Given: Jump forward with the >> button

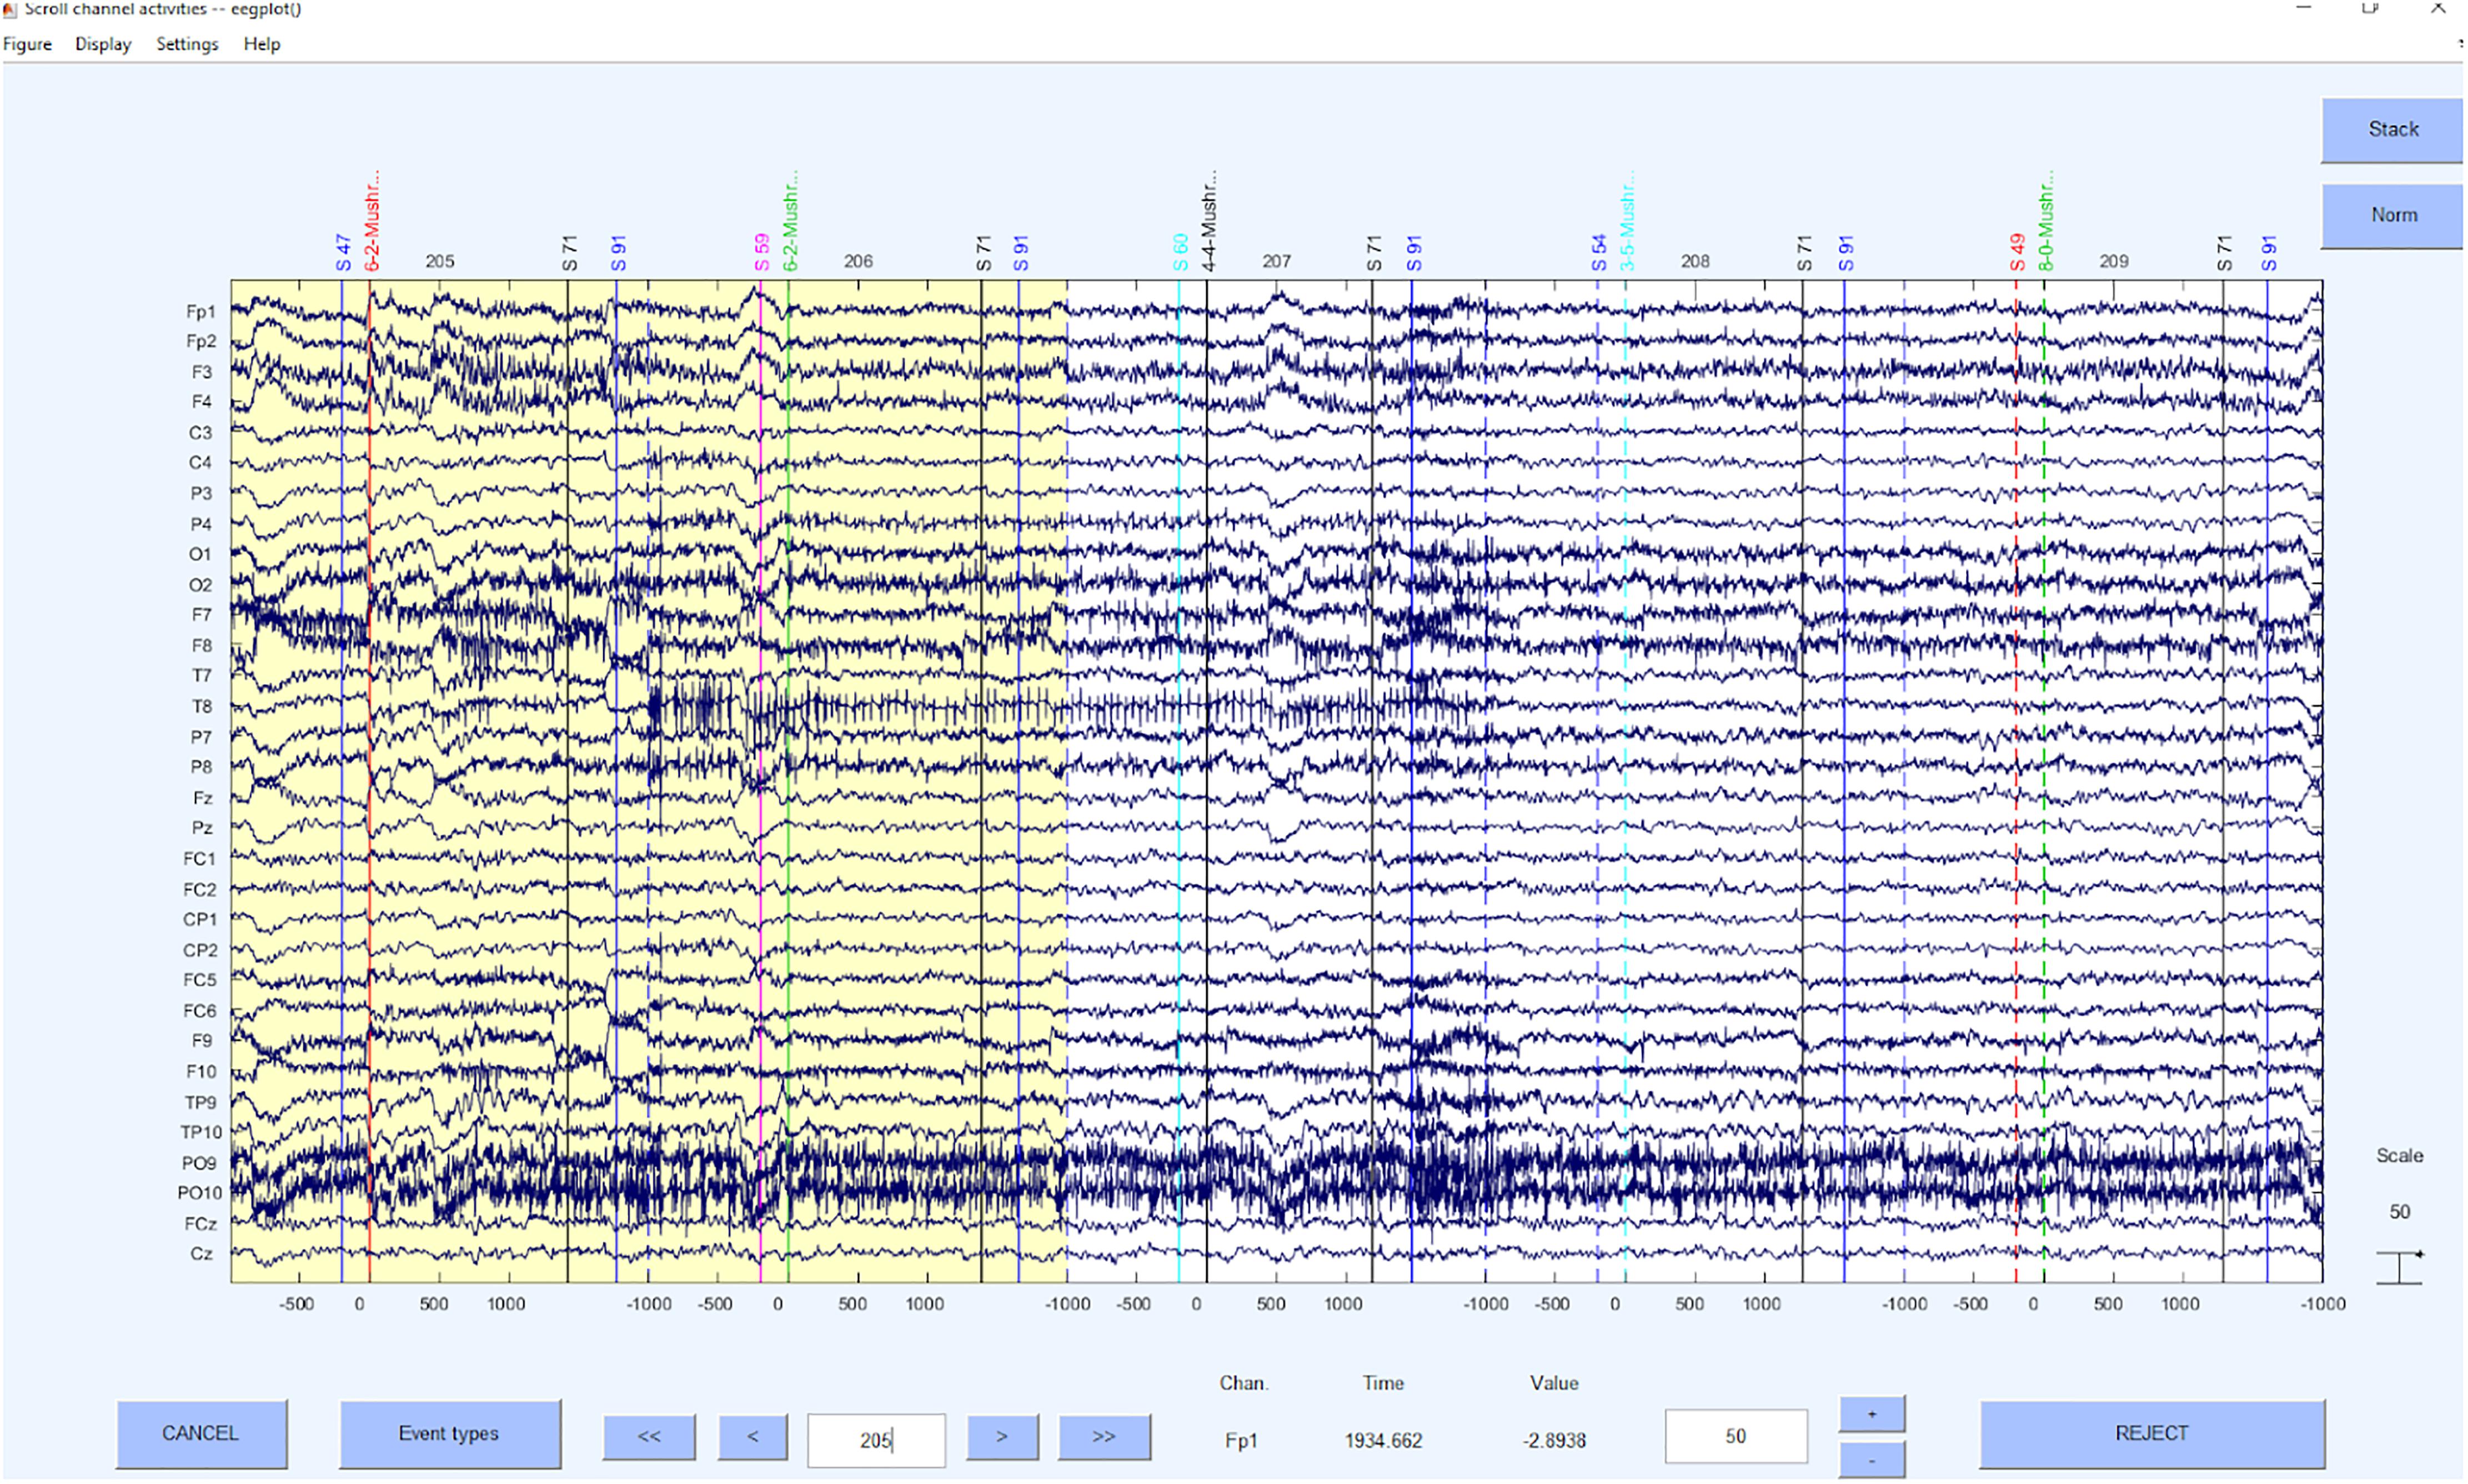Looking at the screenshot, I should click(1104, 1437).
